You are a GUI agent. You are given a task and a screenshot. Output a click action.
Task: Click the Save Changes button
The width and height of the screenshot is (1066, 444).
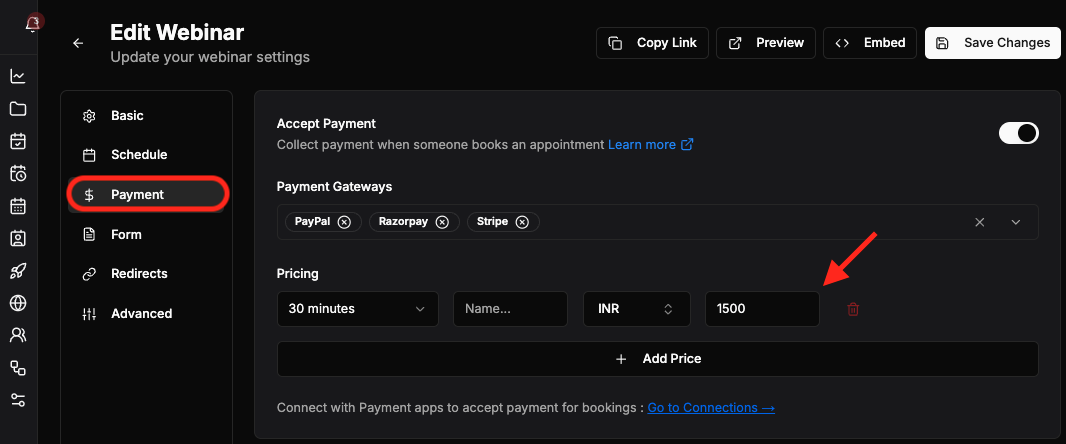pos(992,43)
